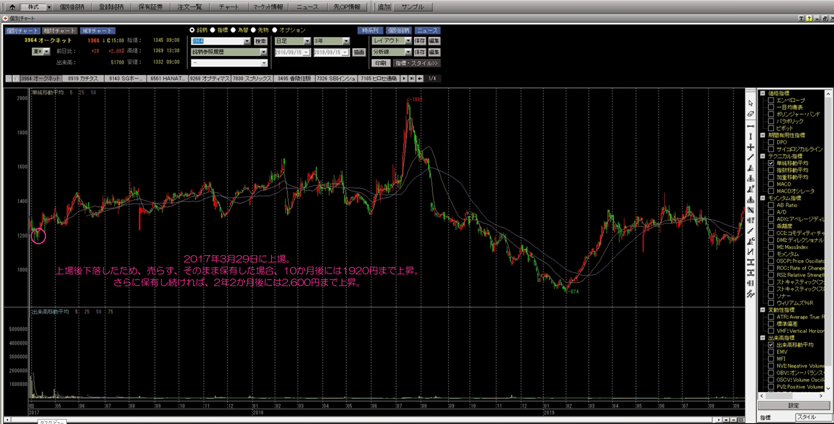Select the horizontal line drawing tool
Screen dimensions: 834x424
750,125
